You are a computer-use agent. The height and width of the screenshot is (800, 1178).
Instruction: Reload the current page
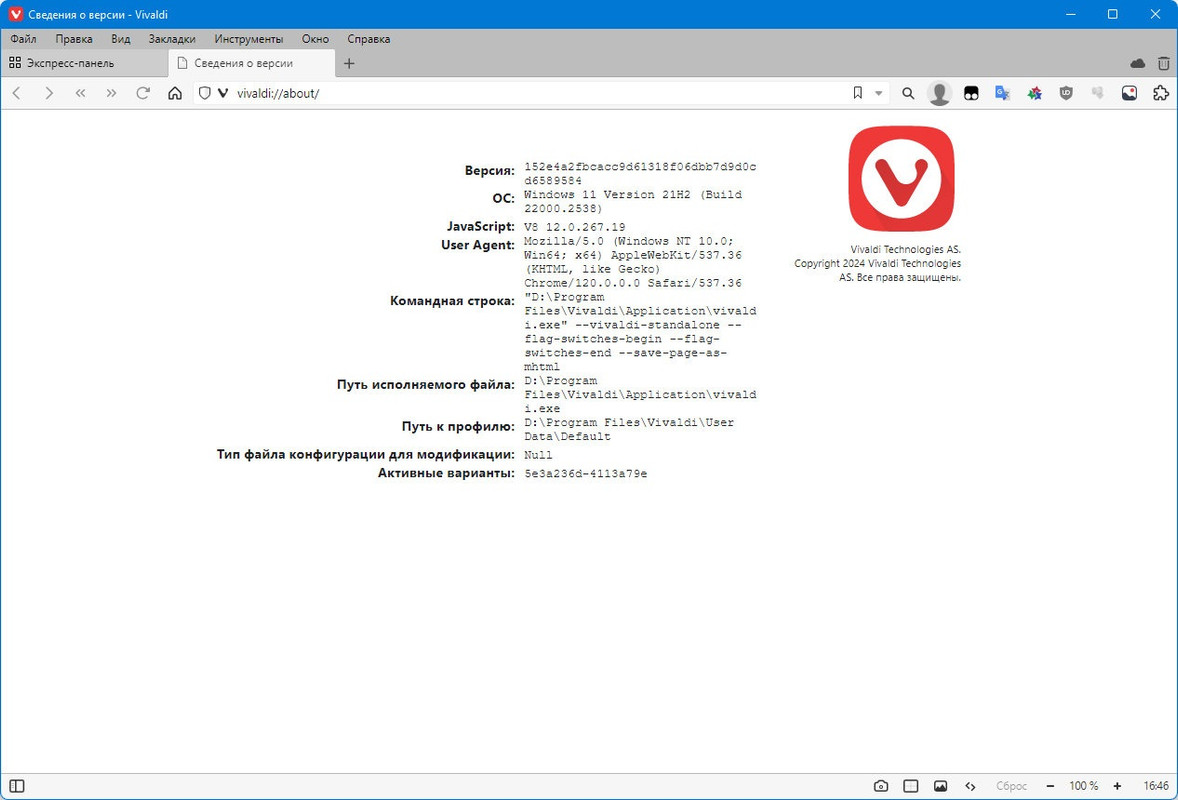[x=143, y=93]
